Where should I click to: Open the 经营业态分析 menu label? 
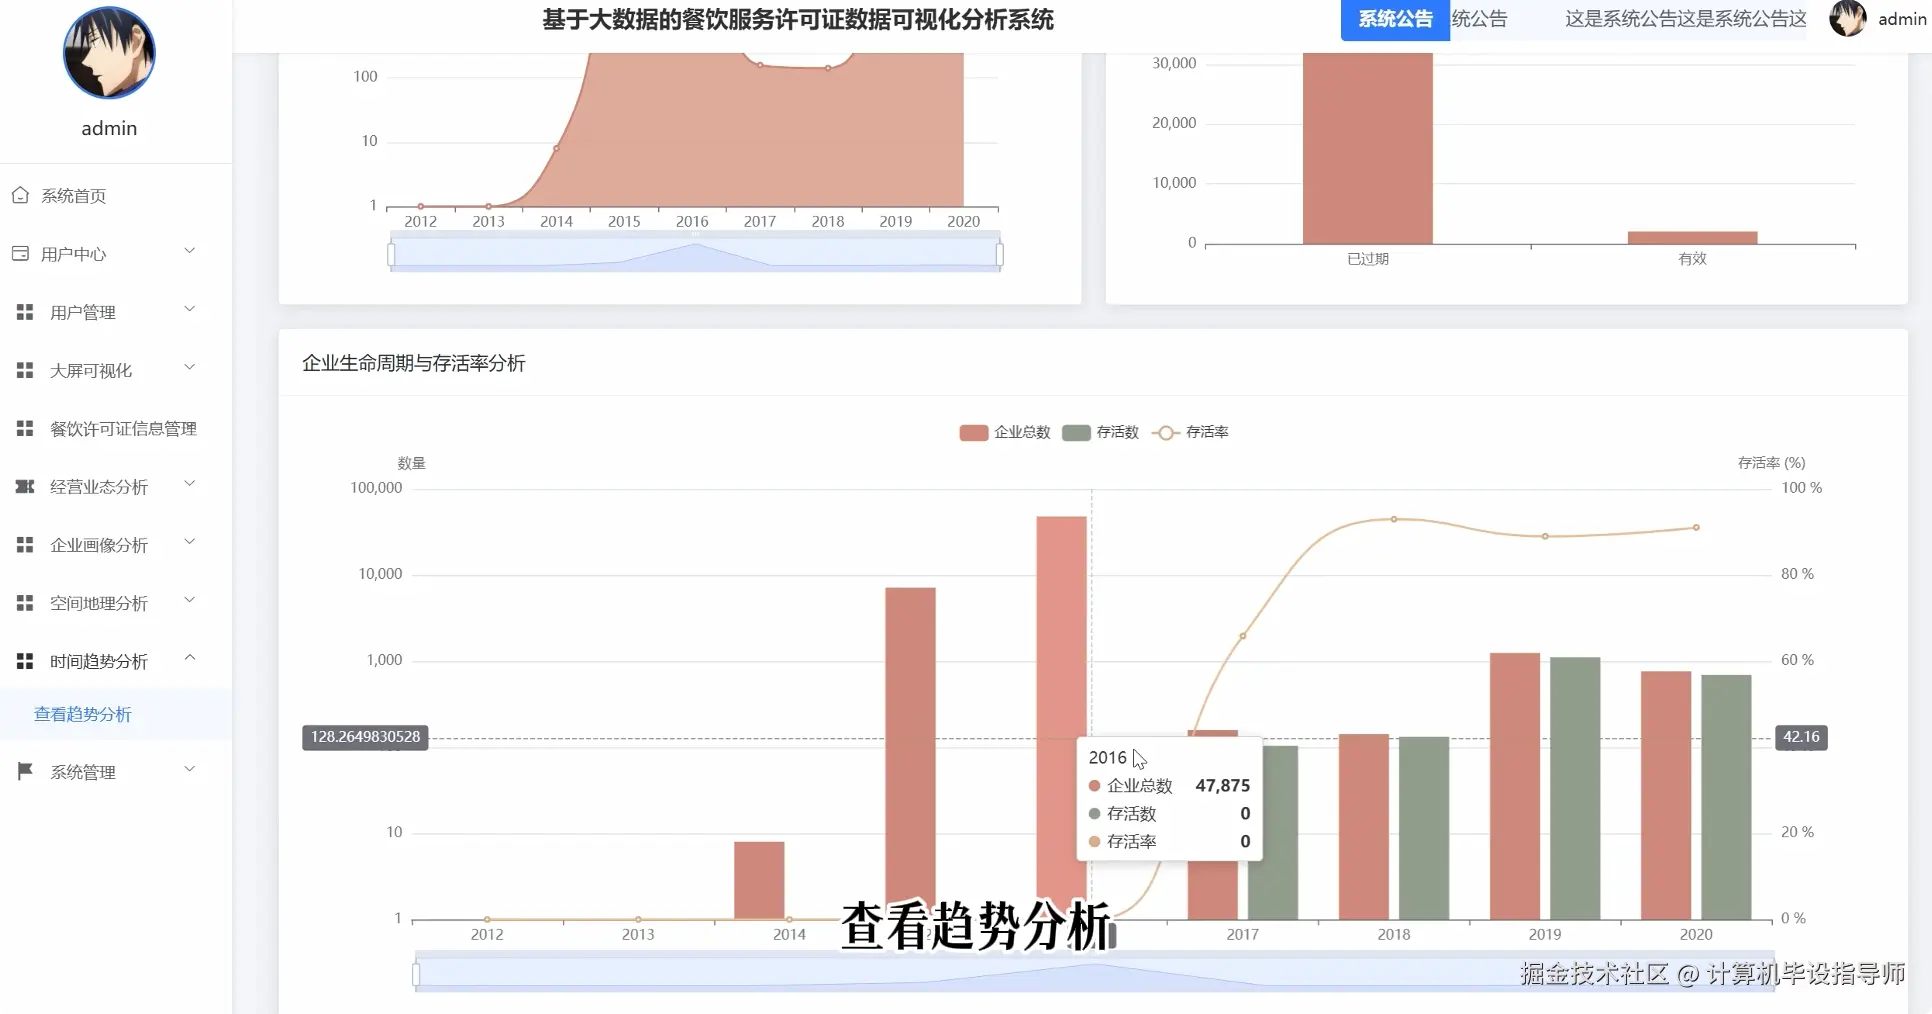99,487
